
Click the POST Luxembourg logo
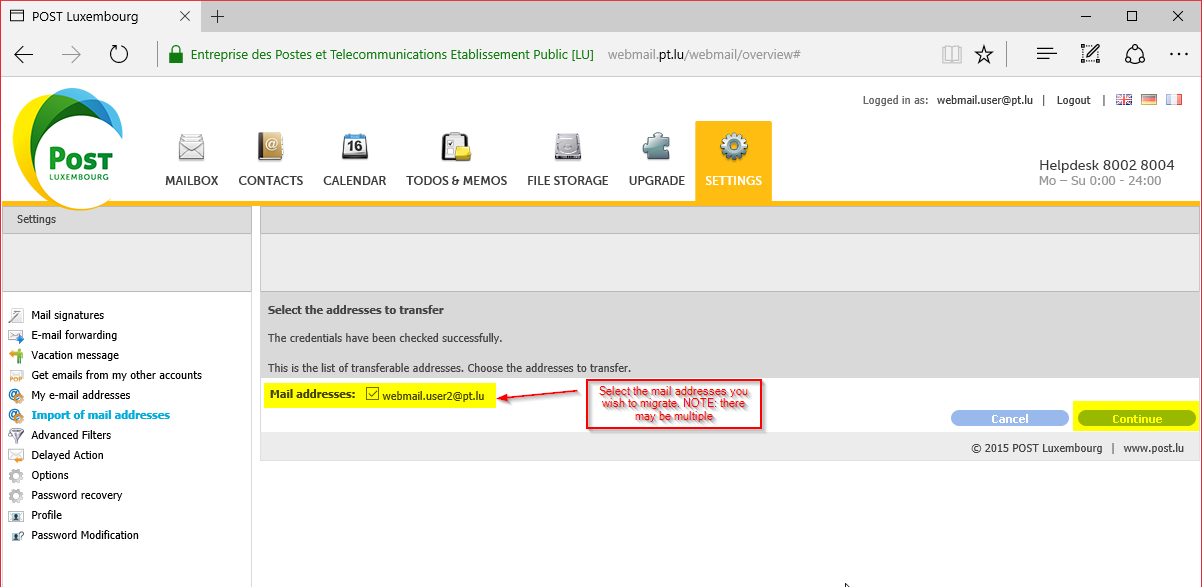68,147
